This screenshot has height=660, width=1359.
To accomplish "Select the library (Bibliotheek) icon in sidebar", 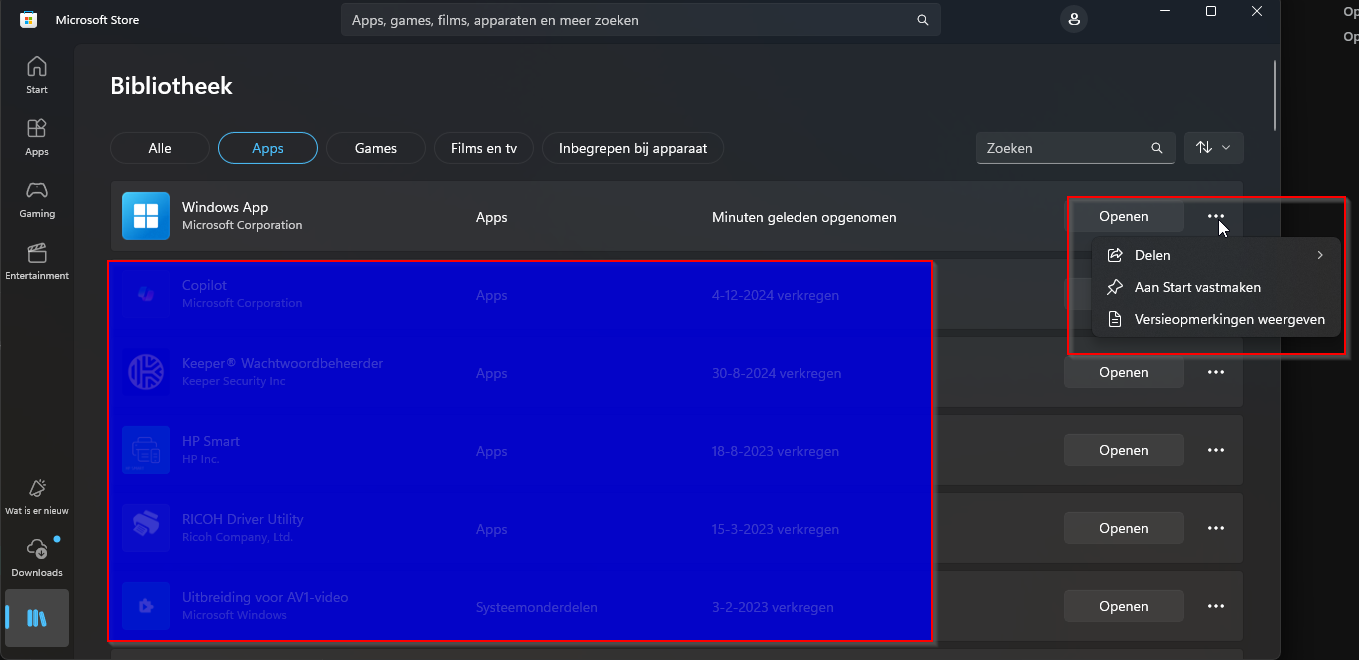I will point(37,618).
